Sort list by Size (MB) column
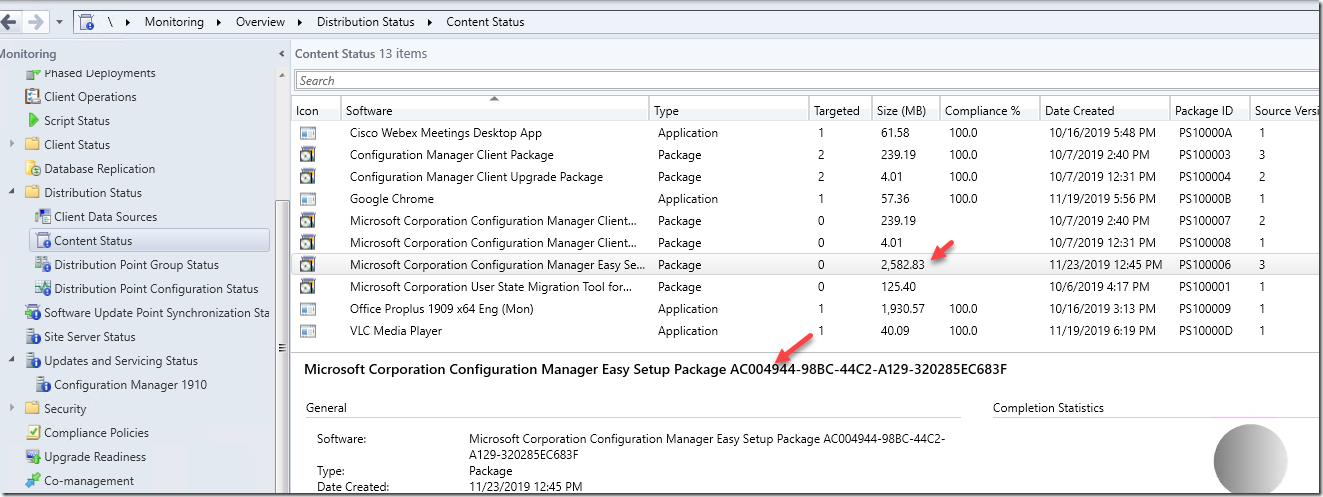Image resolution: width=1323 pixels, height=497 pixels. [x=901, y=111]
